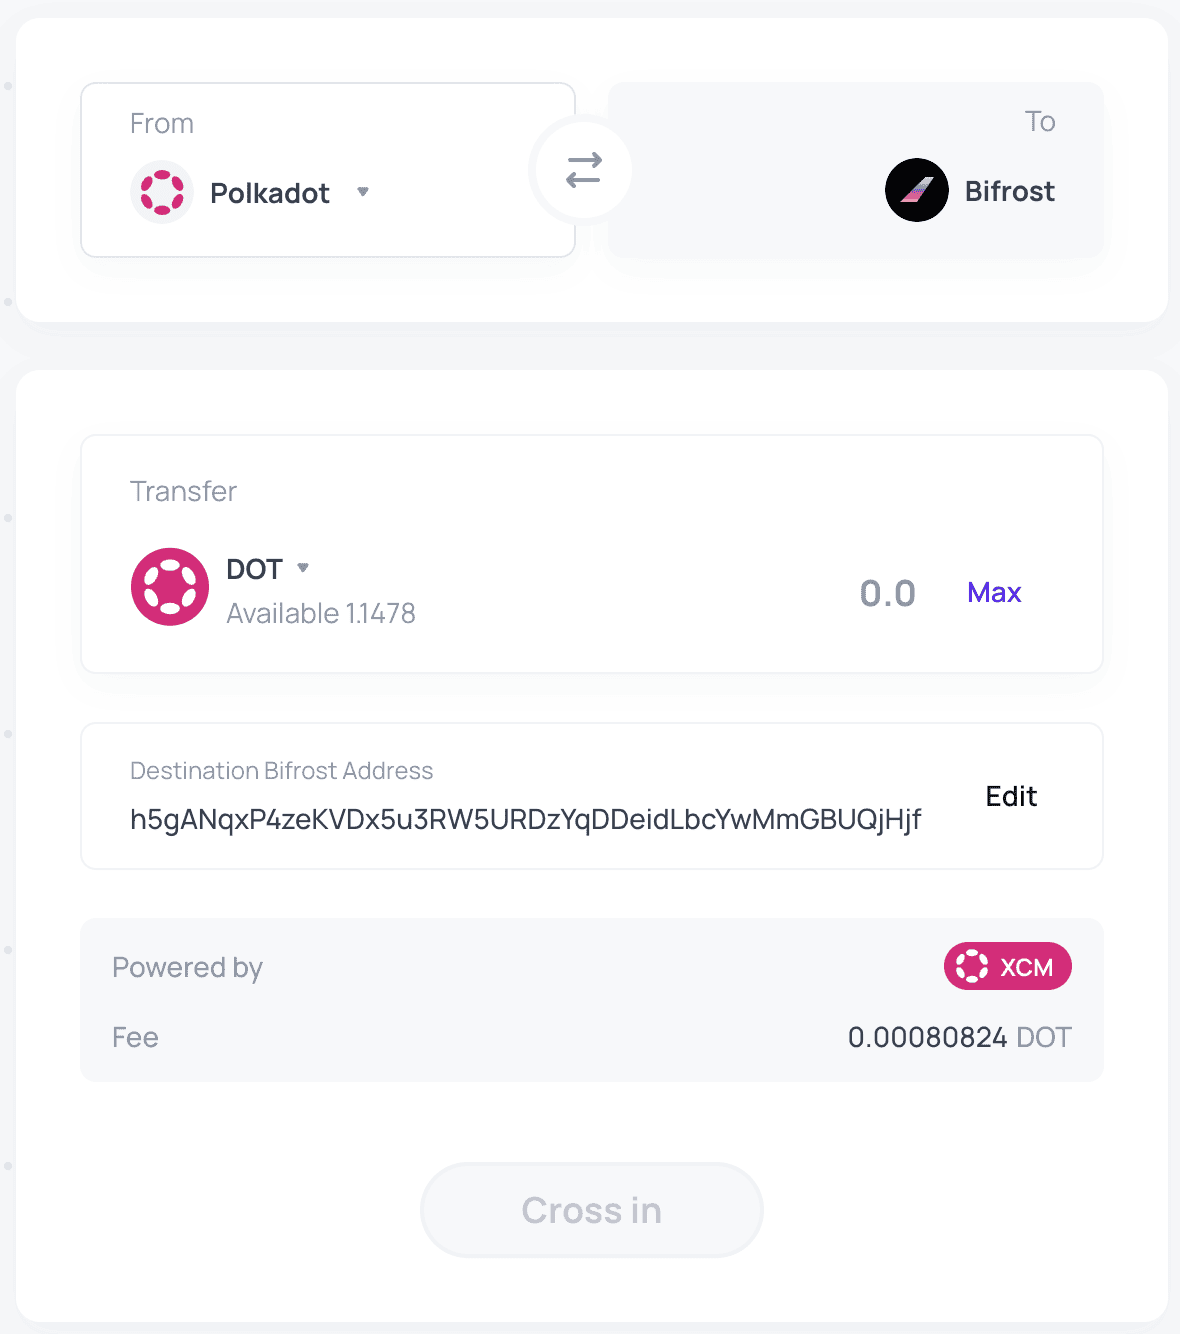The image size is (1180, 1334).
Task: Swap the From and To chains
Action: coord(583,170)
